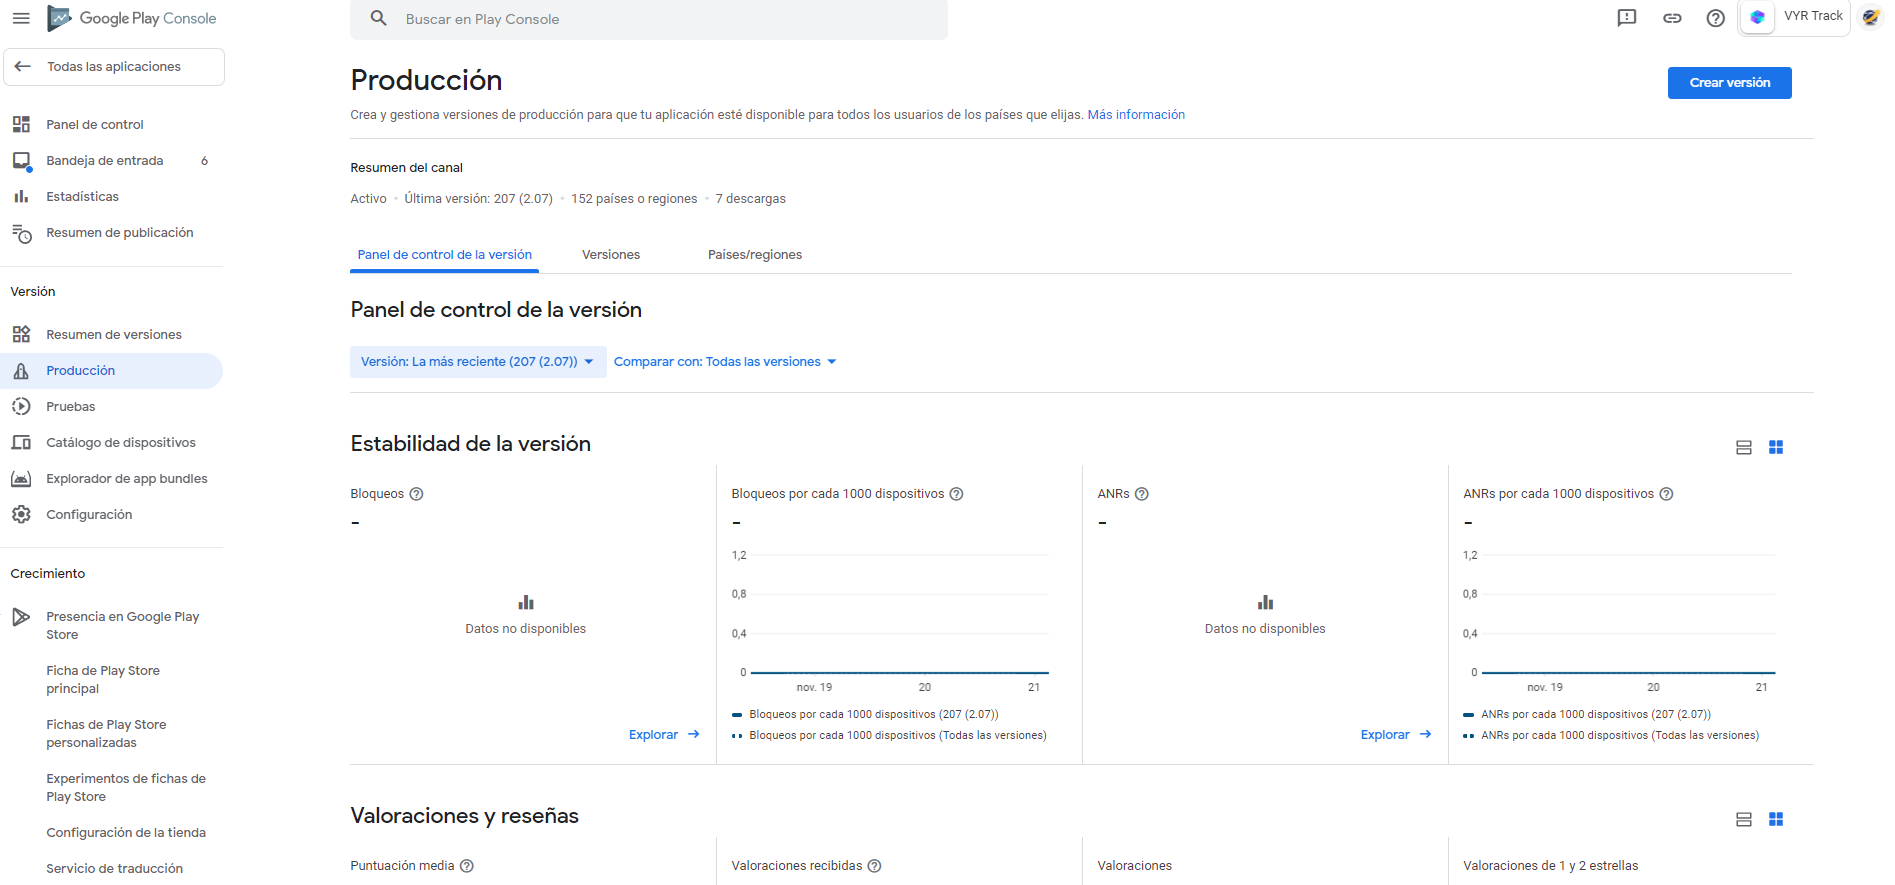
Task: Open the hamburger navigation menu
Action: [x=21, y=18]
